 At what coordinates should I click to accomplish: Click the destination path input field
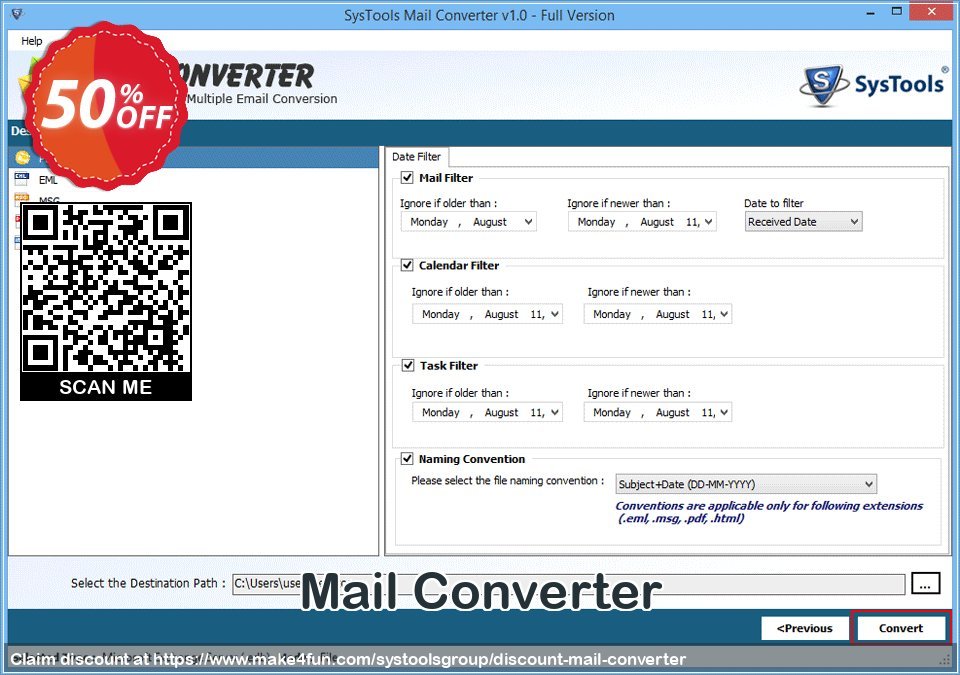tap(568, 584)
